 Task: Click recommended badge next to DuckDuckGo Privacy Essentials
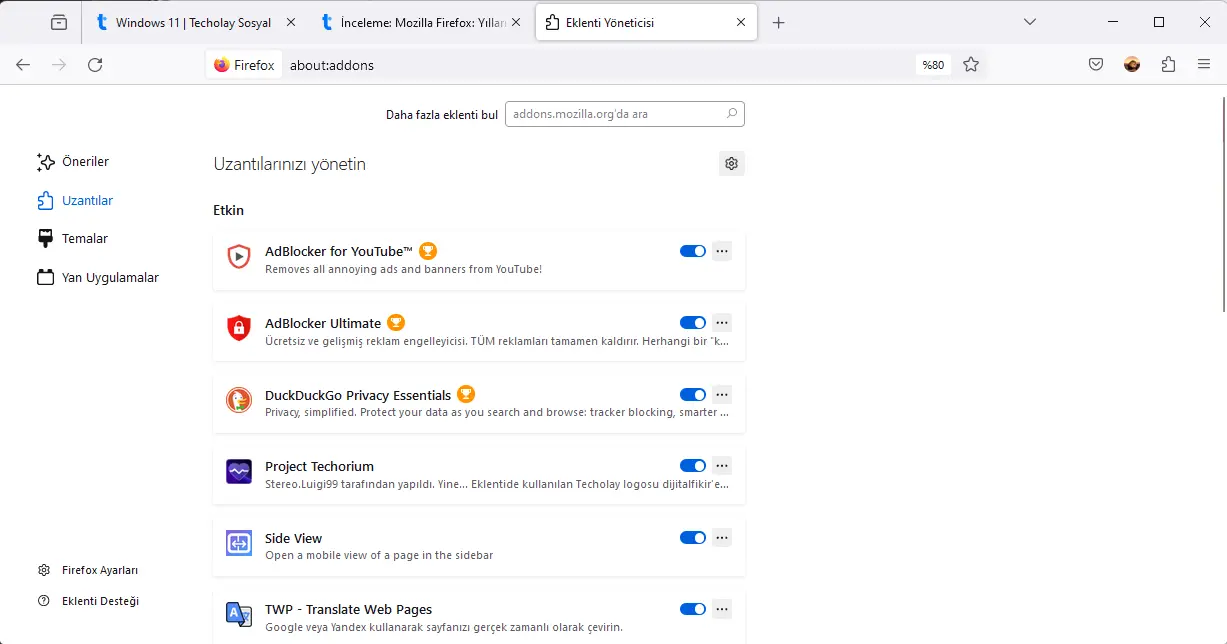coord(466,394)
